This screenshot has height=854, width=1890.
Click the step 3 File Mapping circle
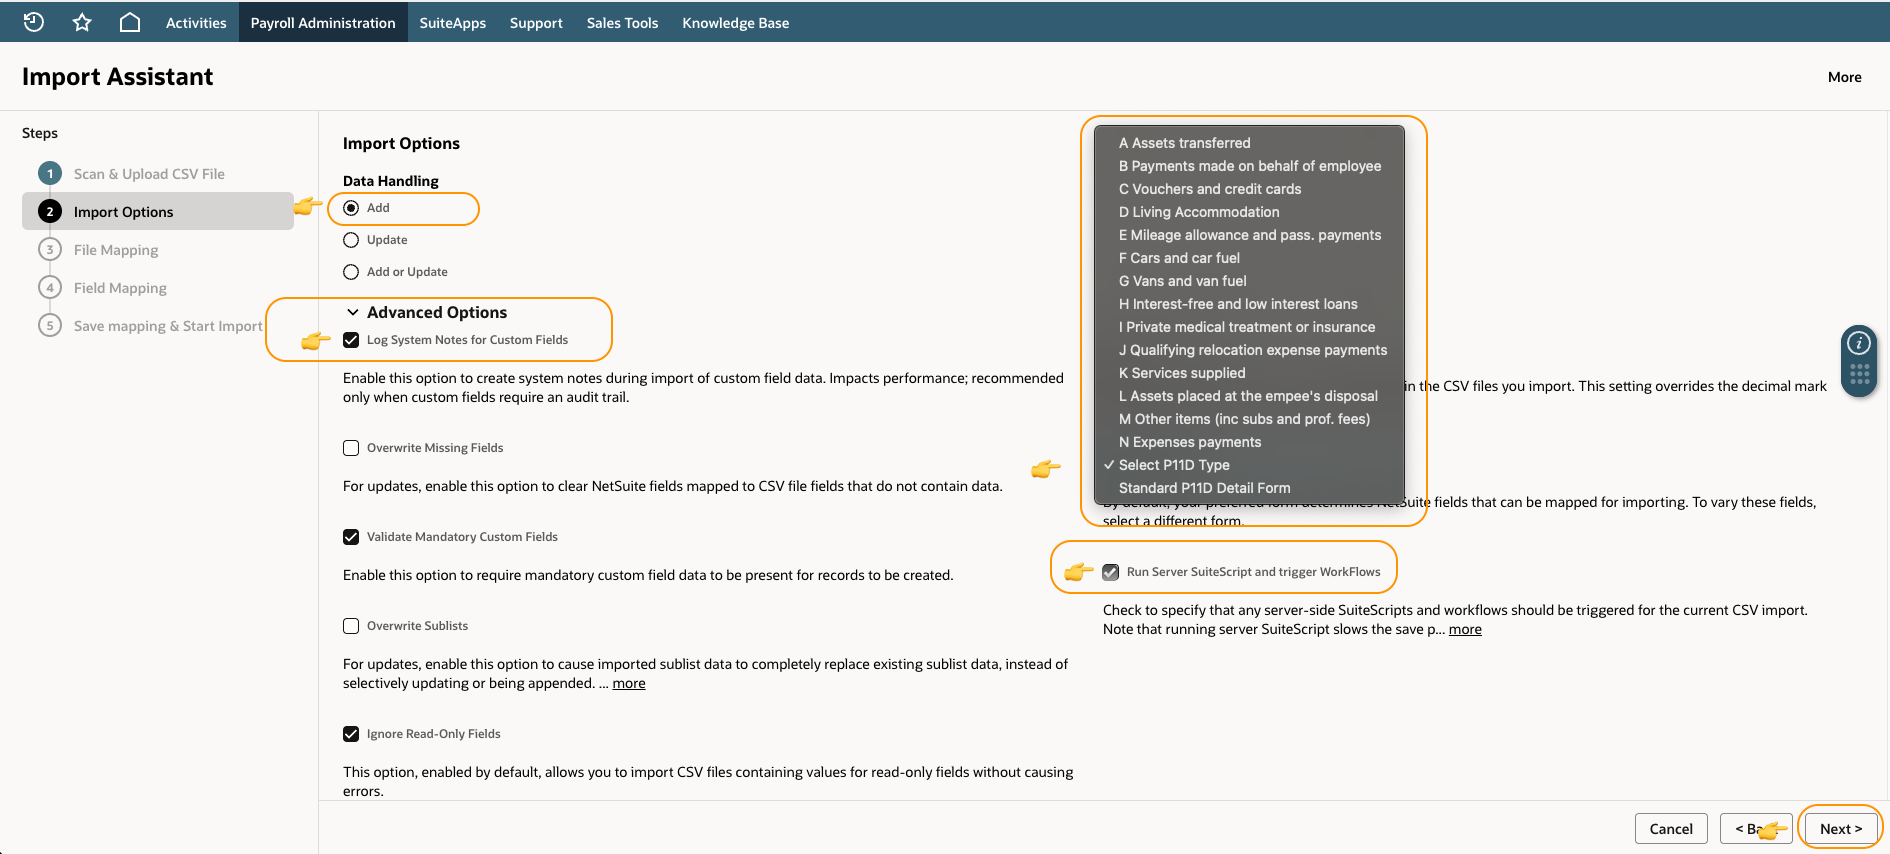click(x=50, y=250)
